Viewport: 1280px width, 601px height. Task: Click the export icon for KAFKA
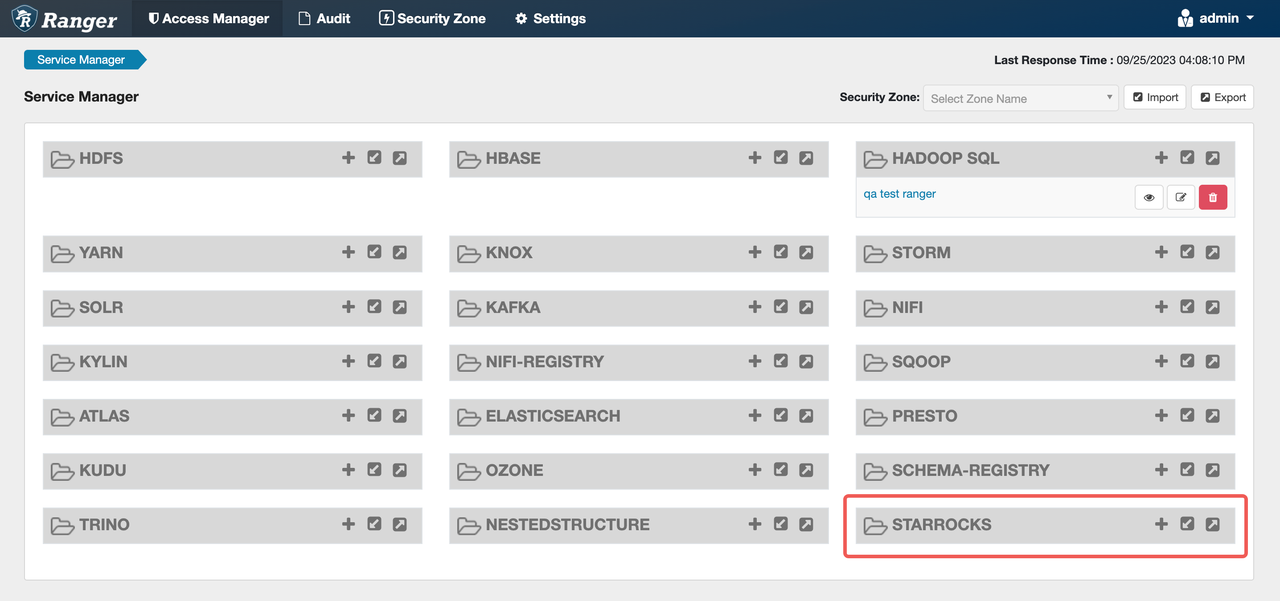pyautogui.click(x=806, y=307)
